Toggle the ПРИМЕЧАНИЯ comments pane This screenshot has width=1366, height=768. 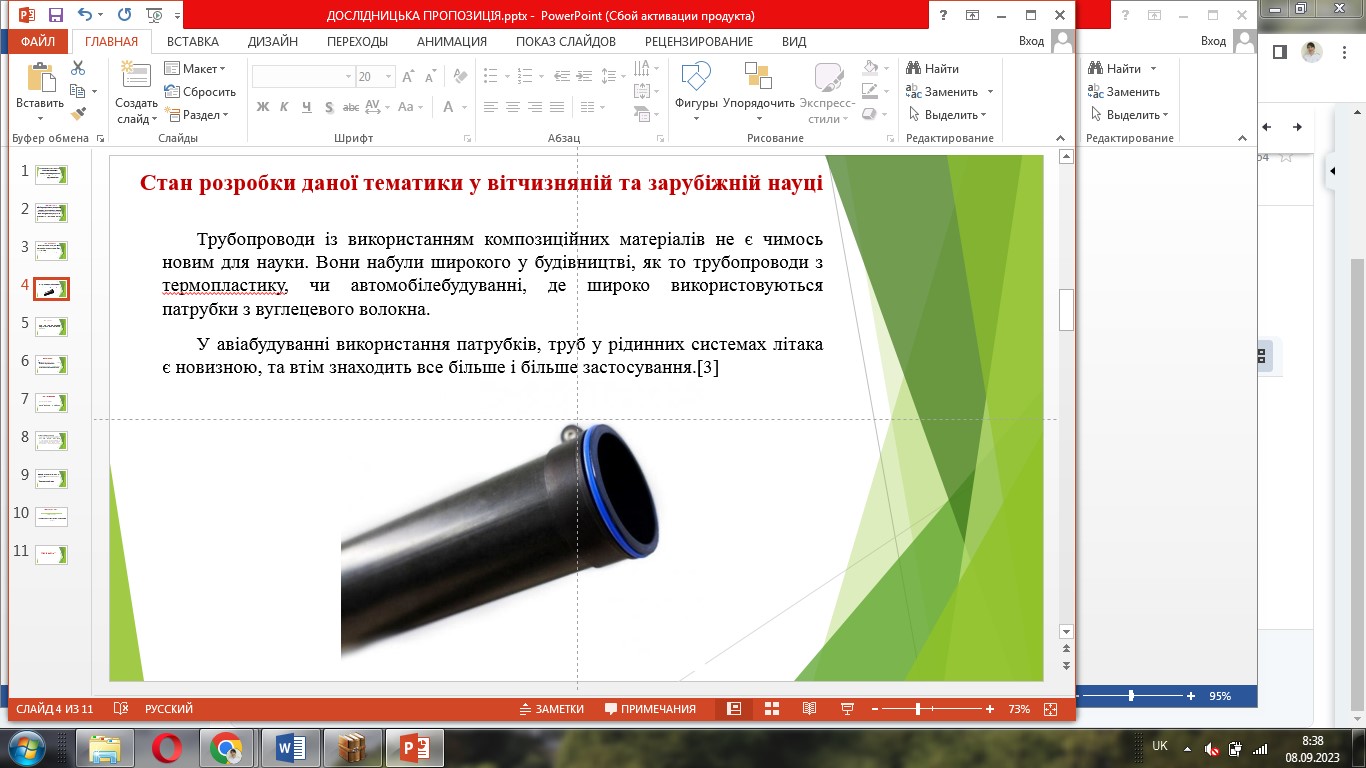click(650, 709)
